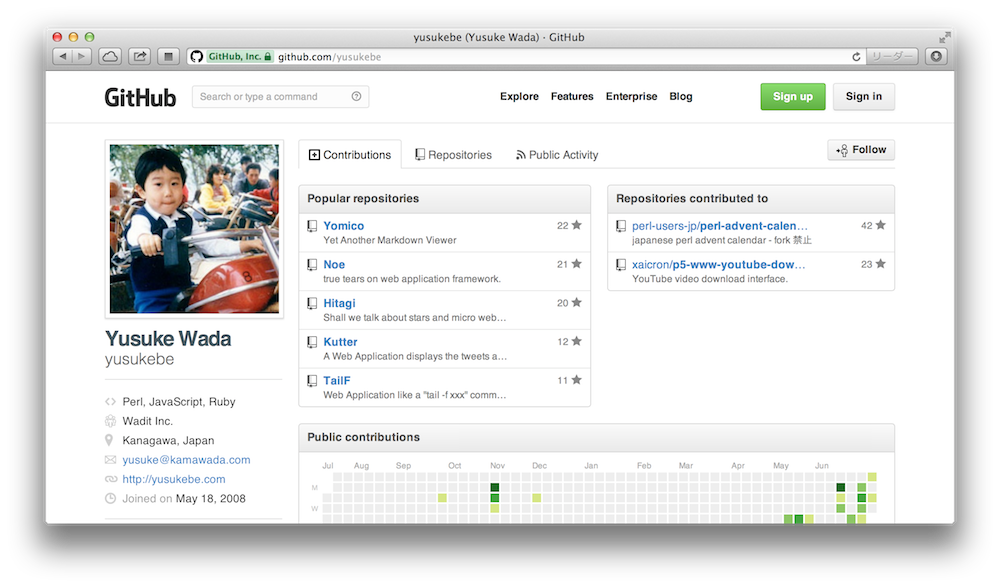Open the iCloud tabs button

coord(110,56)
